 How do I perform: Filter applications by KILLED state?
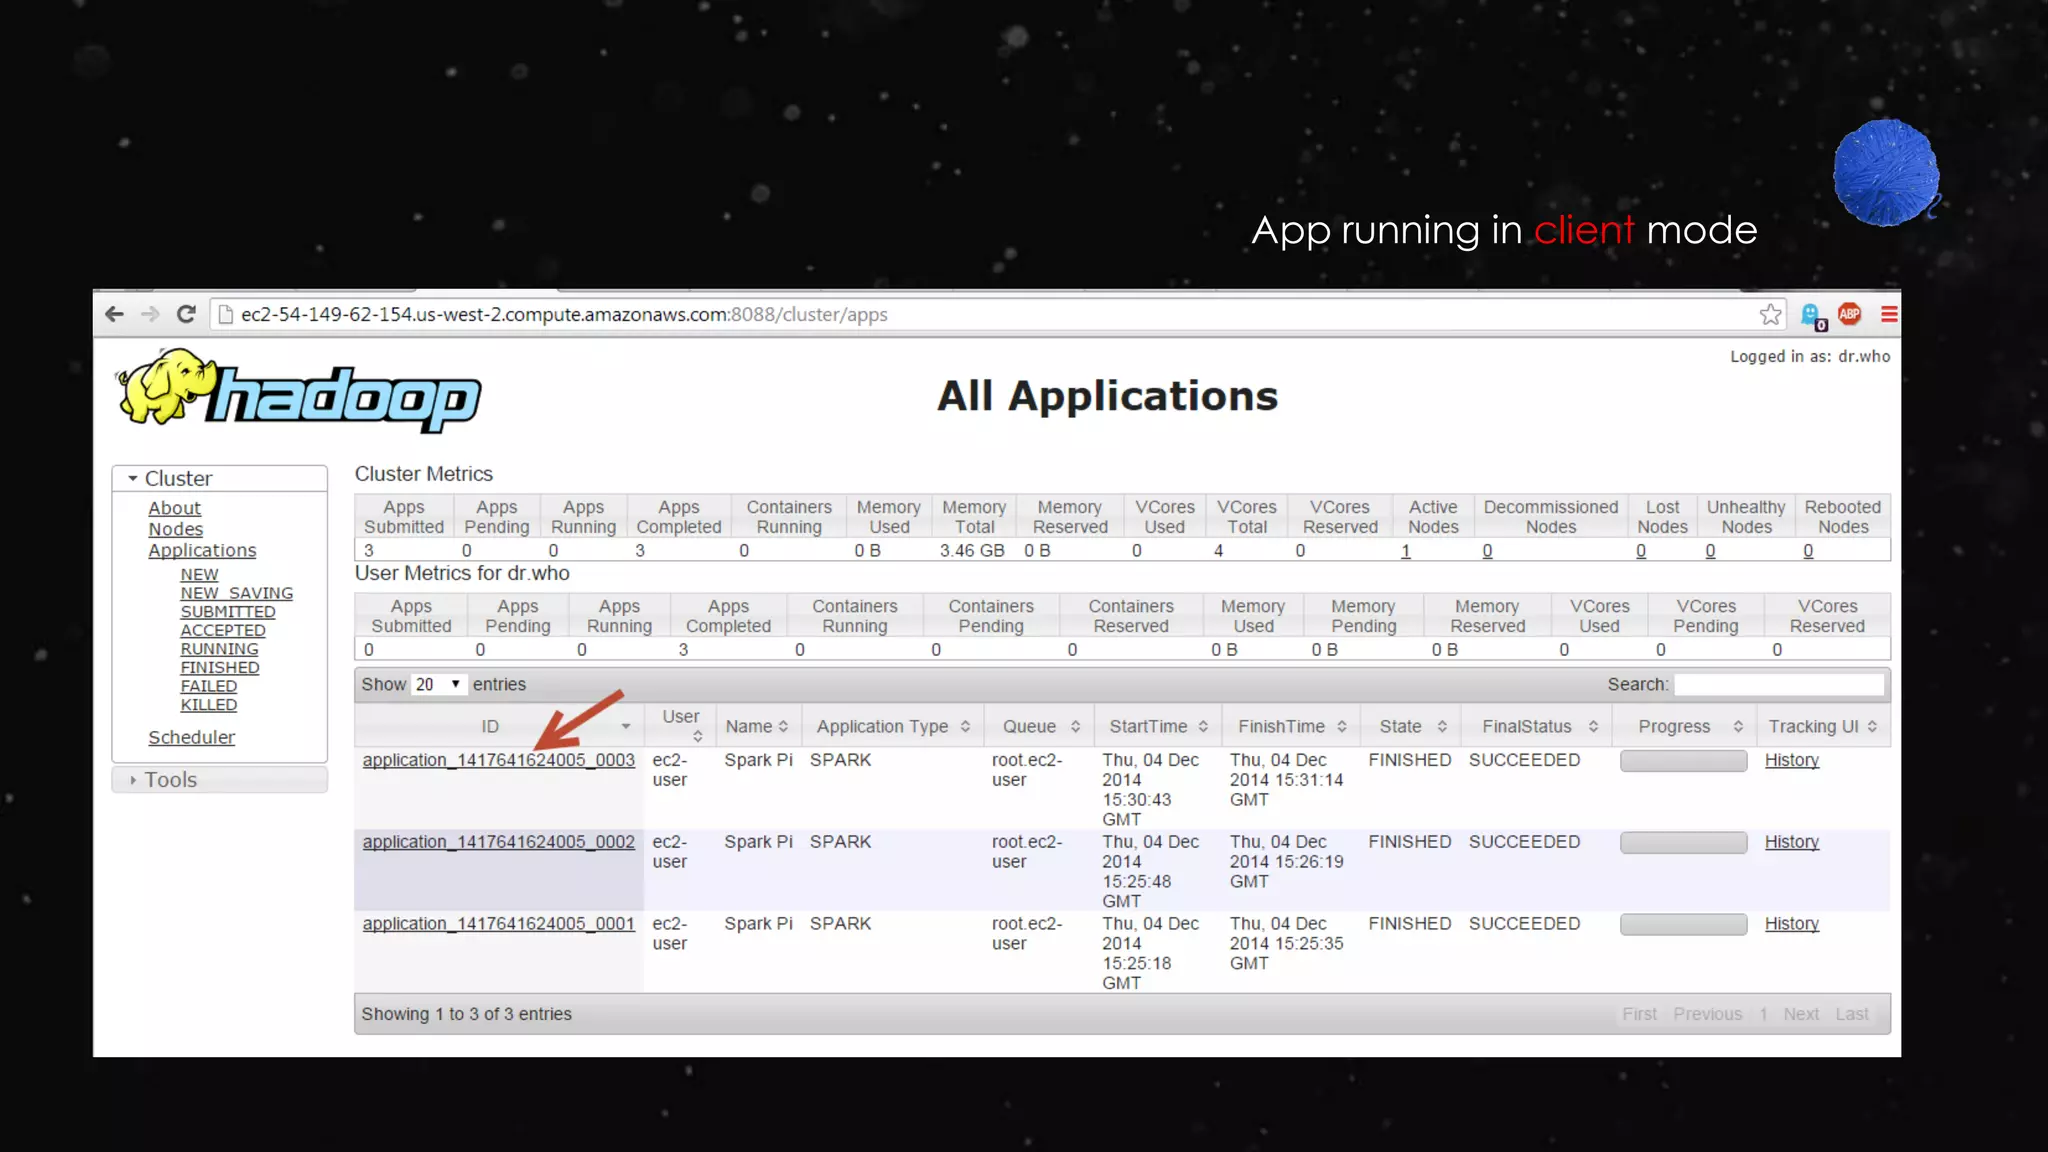point(208,704)
